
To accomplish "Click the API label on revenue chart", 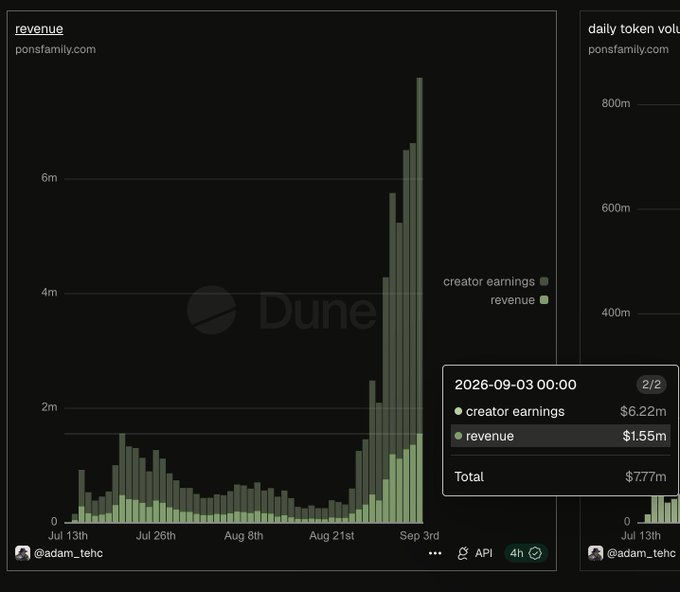I will pyautogui.click(x=484, y=553).
